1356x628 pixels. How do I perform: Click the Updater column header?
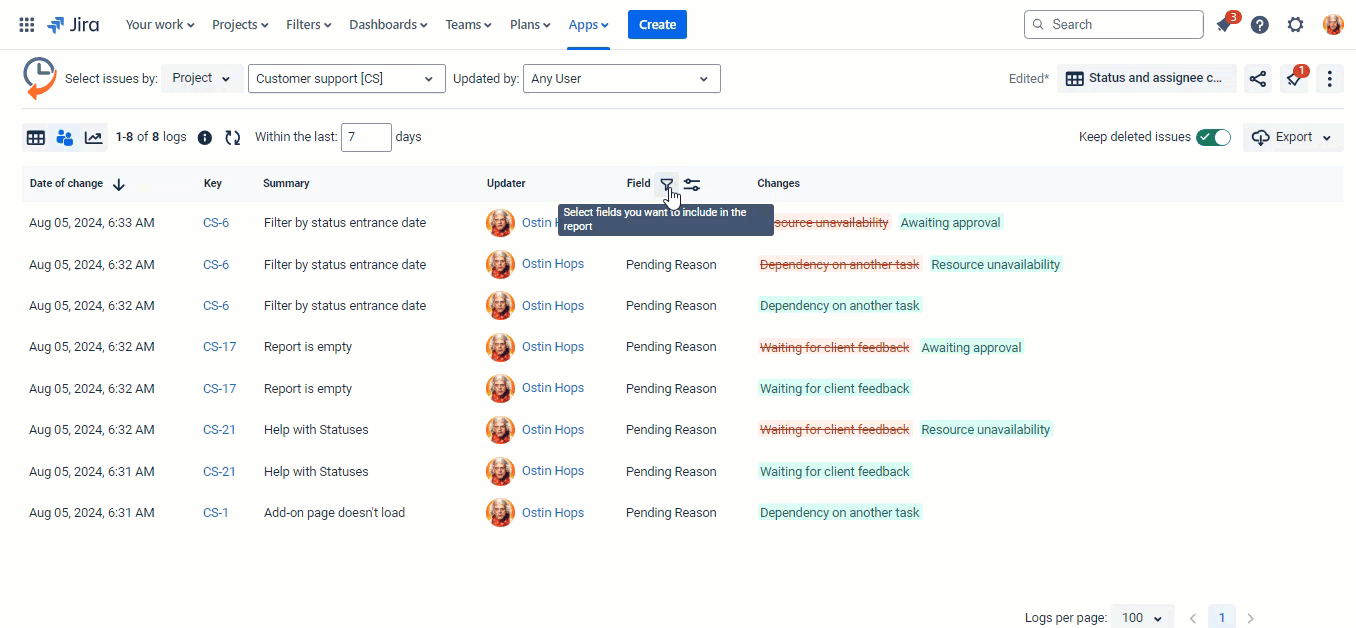pyautogui.click(x=506, y=184)
